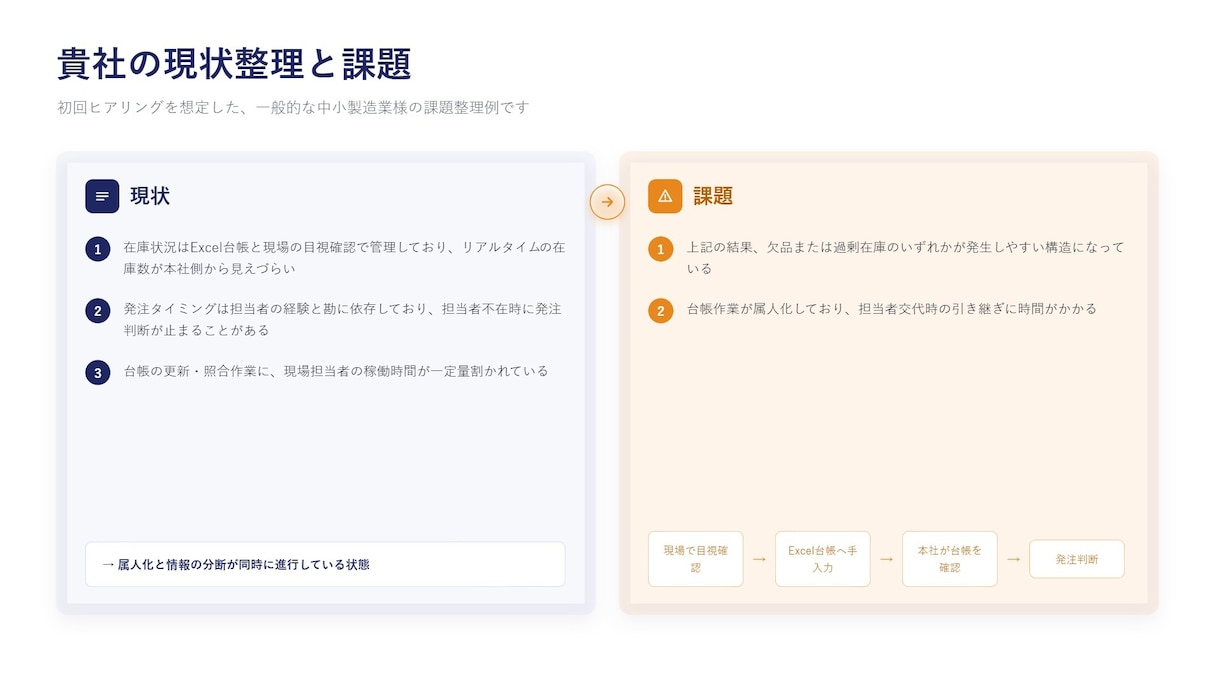Image resolution: width=1220 pixels, height=686 pixels.
Task: Click text 発注タイミングは担当者の経験と勘
Action: tap(342, 319)
